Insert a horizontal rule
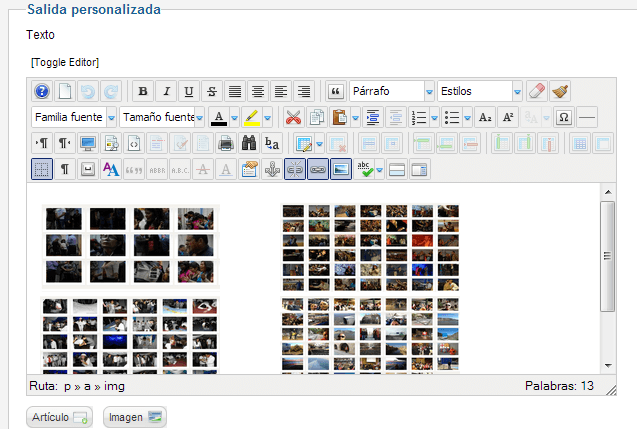This screenshot has height=429, width=637. (x=587, y=117)
